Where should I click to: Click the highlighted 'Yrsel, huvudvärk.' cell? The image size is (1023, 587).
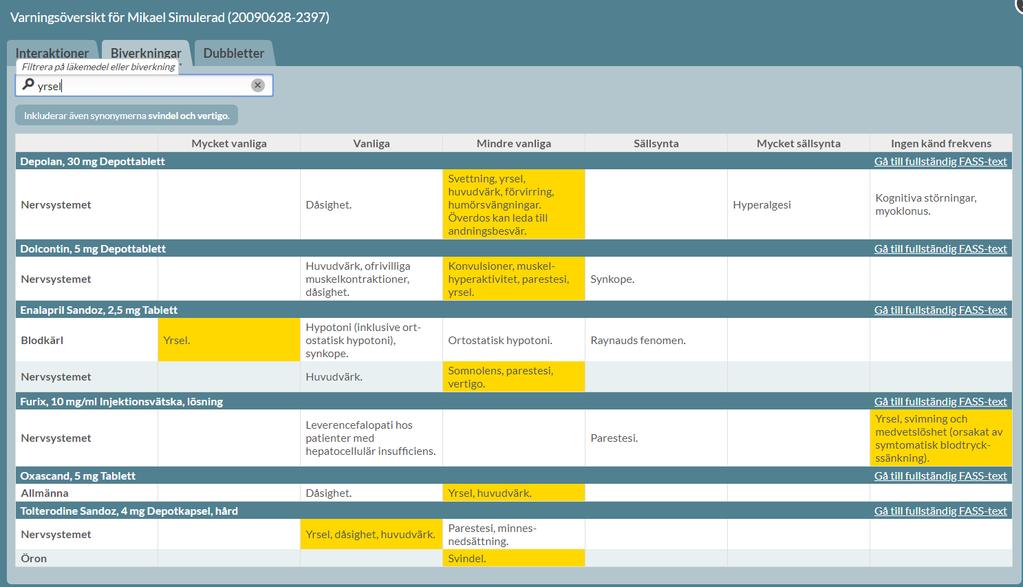pos(513,493)
